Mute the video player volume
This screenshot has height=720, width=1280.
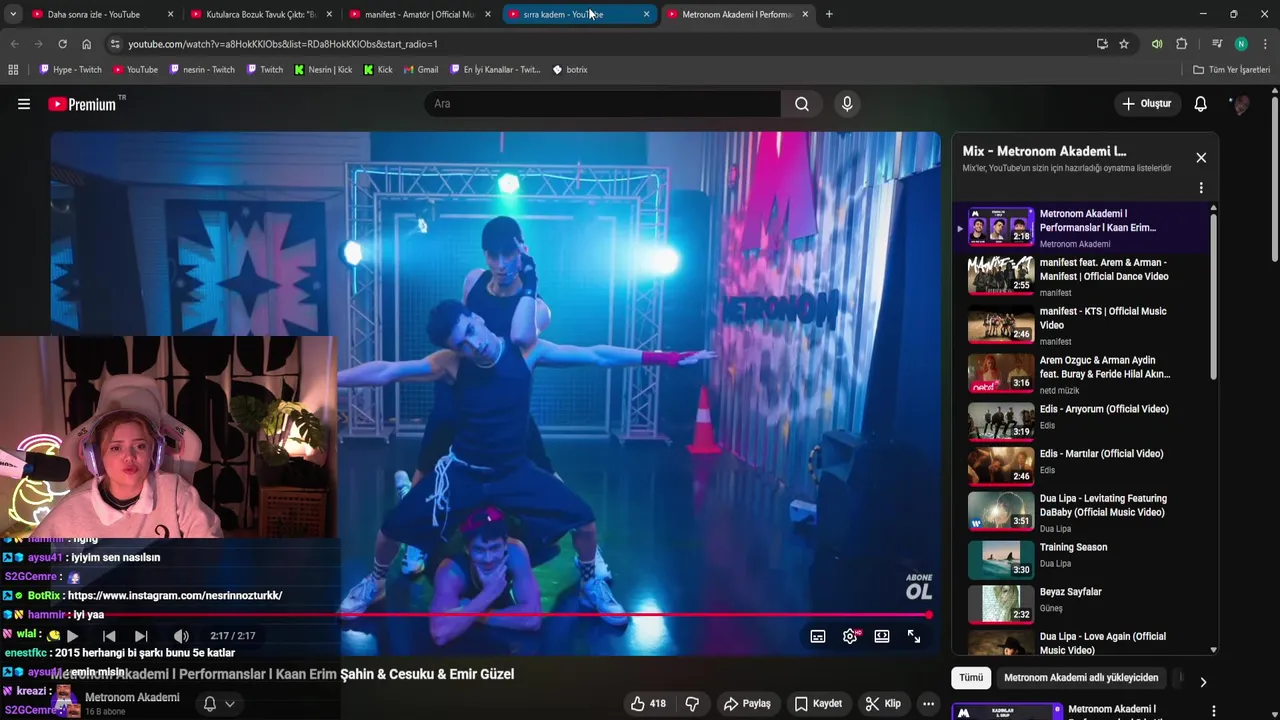181,636
